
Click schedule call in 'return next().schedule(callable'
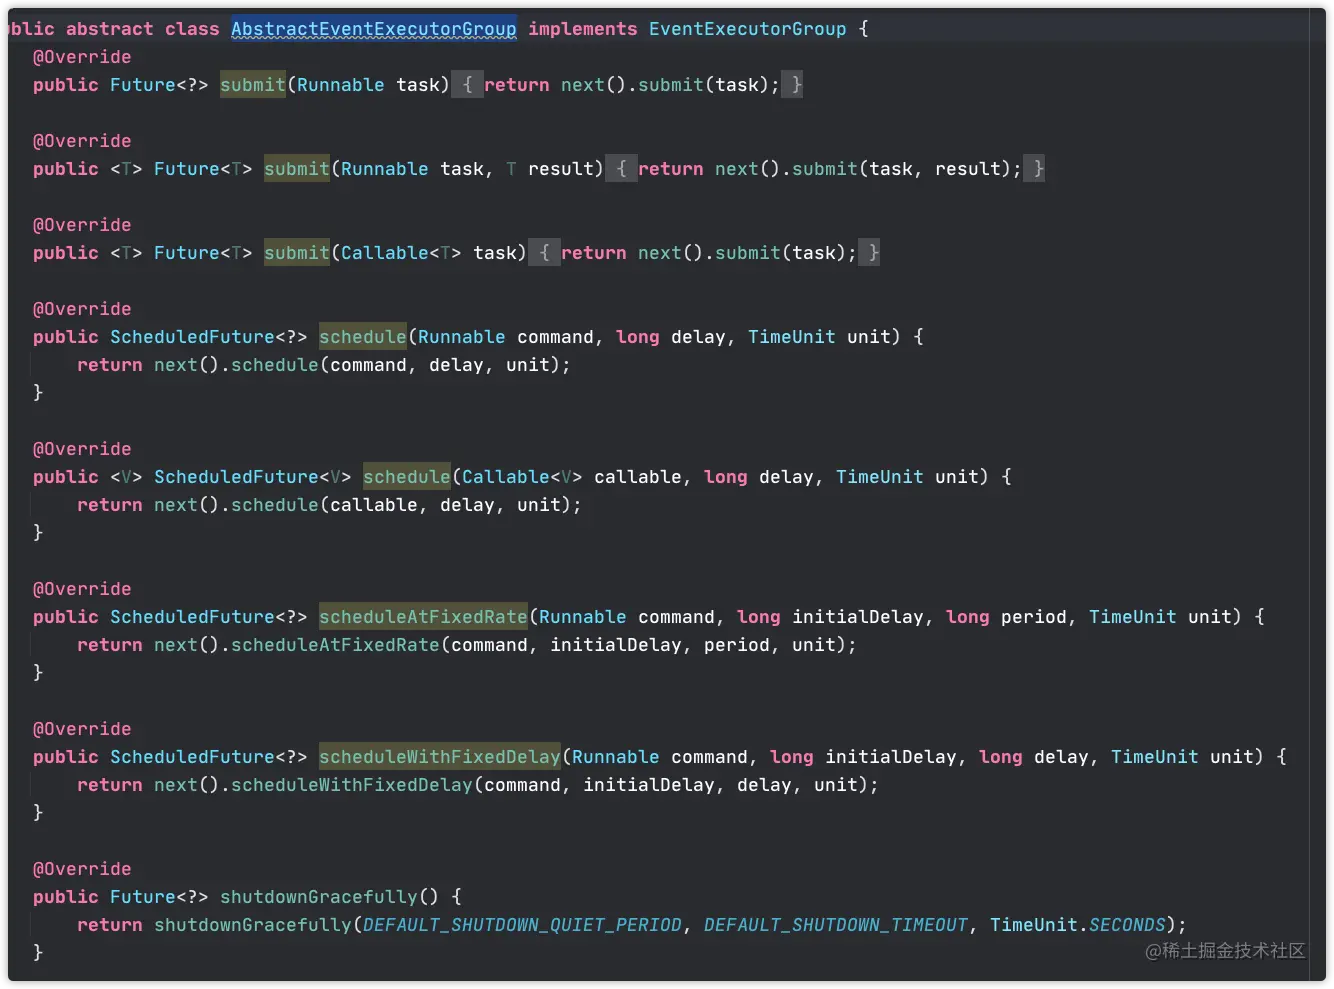pyautogui.click(x=275, y=505)
